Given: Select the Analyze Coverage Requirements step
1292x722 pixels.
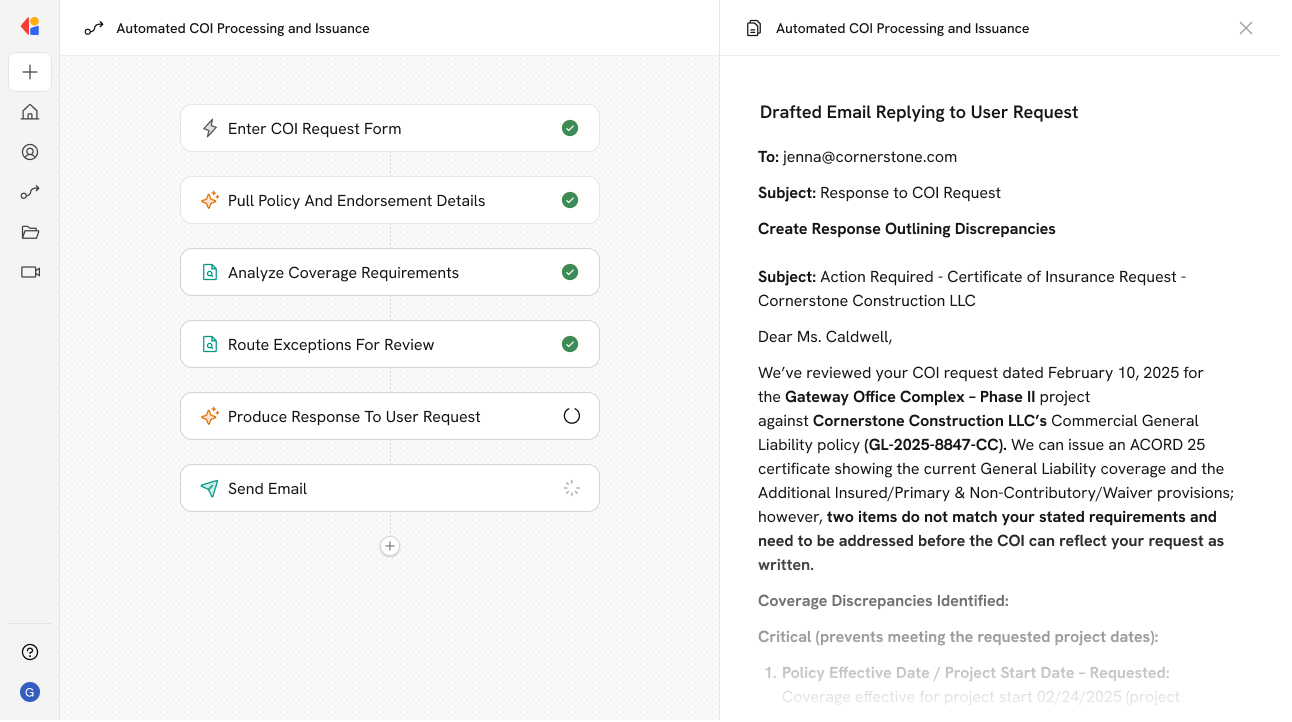Looking at the screenshot, I should click(x=390, y=272).
